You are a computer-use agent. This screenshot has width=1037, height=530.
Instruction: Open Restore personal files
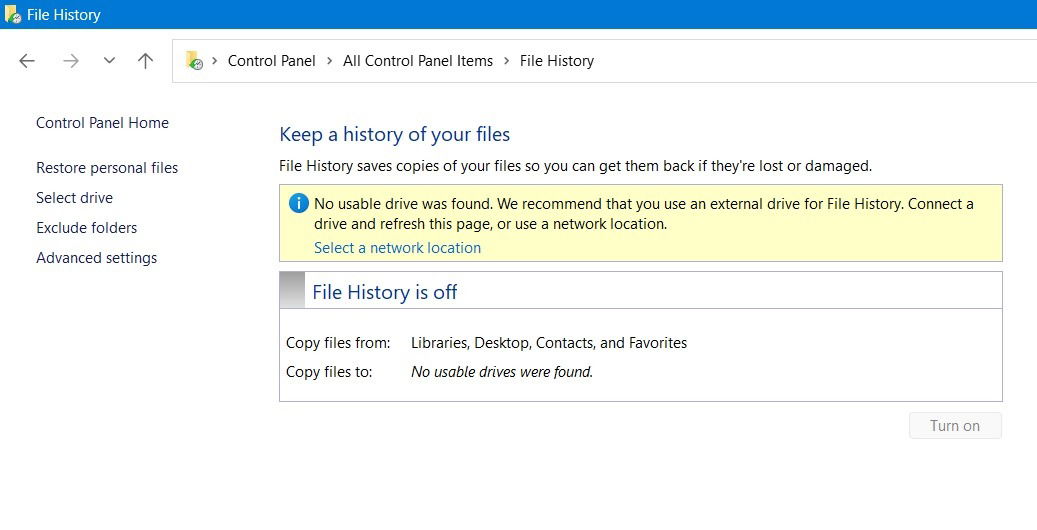[107, 168]
